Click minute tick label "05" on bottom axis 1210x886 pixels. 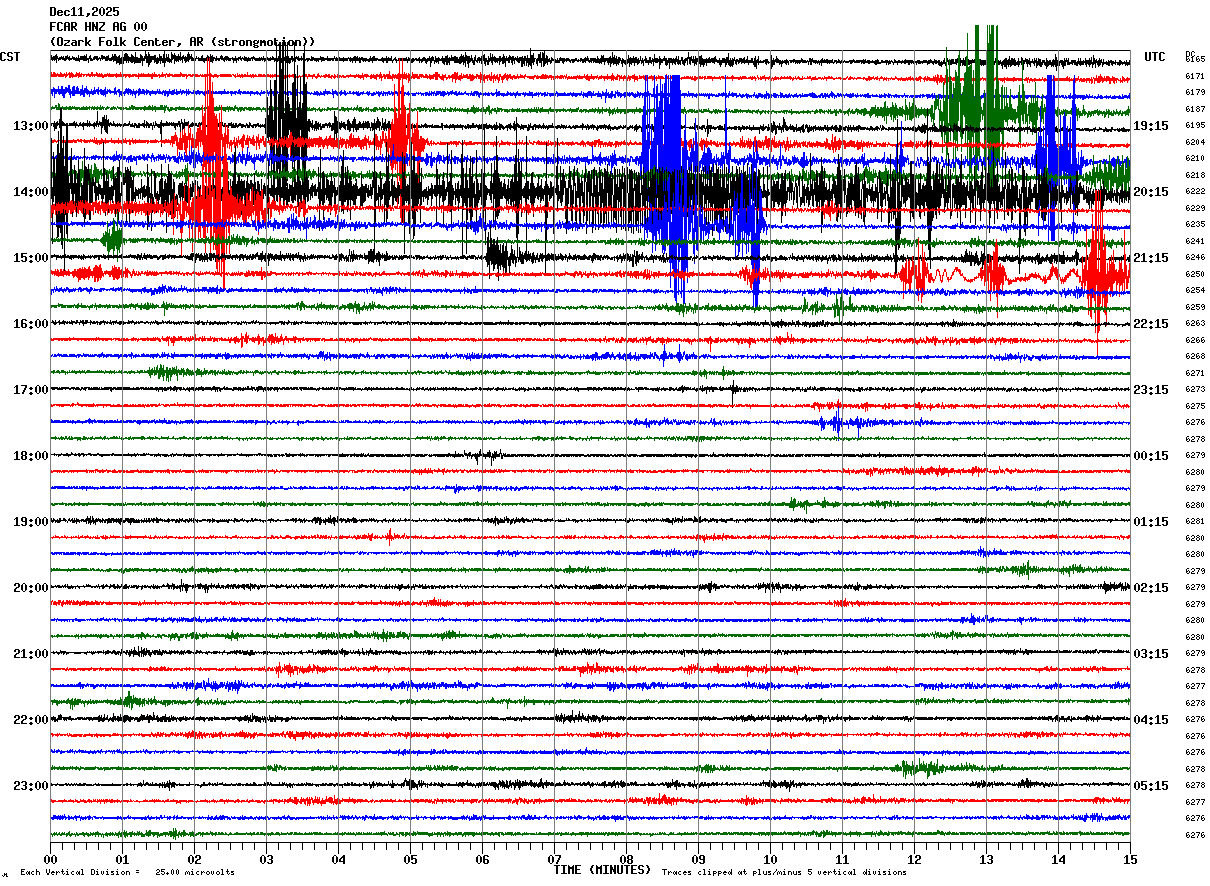coord(410,859)
